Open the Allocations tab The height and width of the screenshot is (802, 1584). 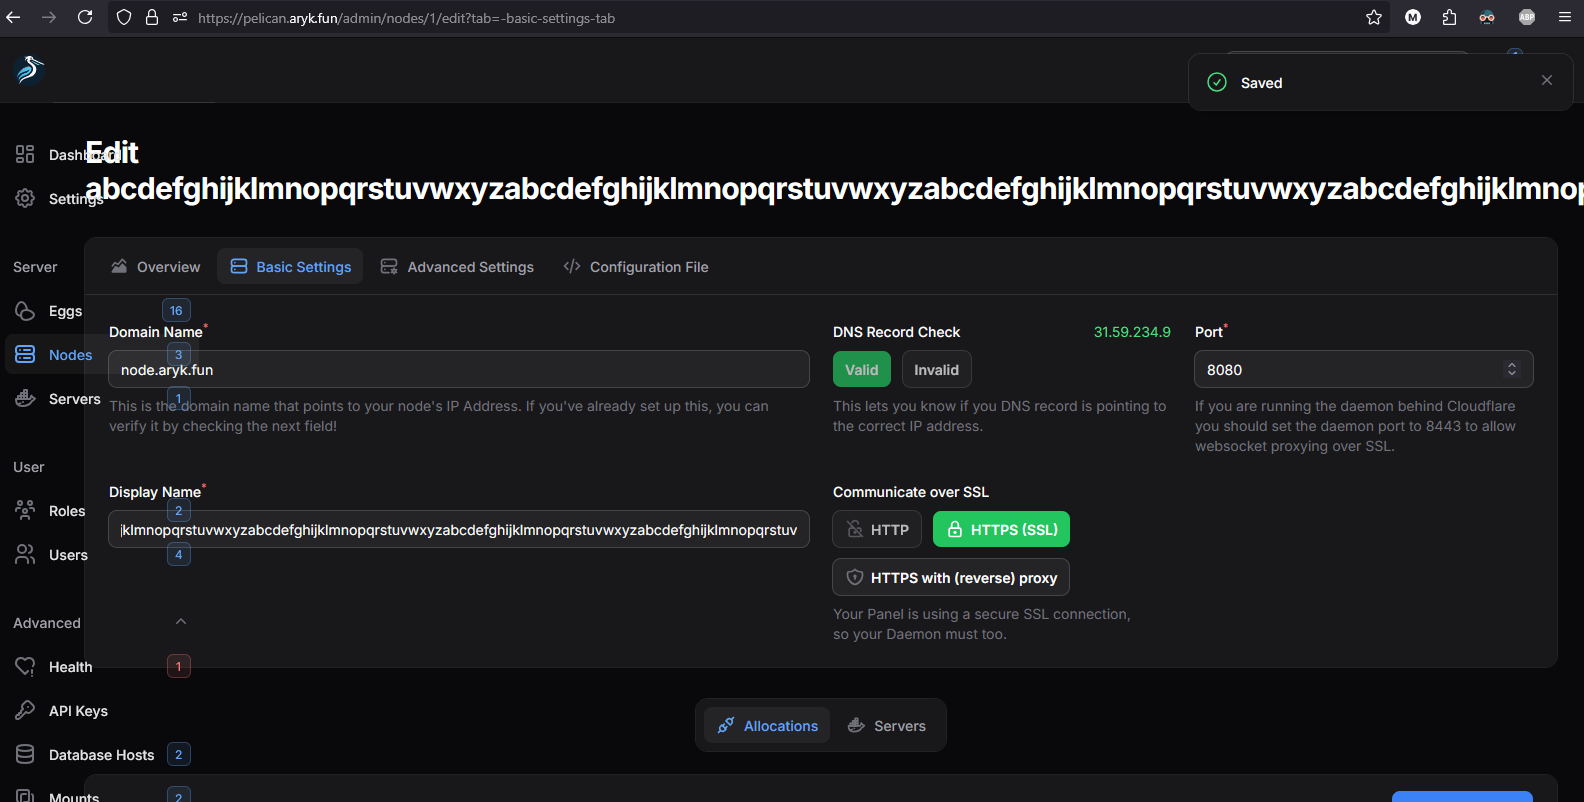[x=768, y=726]
